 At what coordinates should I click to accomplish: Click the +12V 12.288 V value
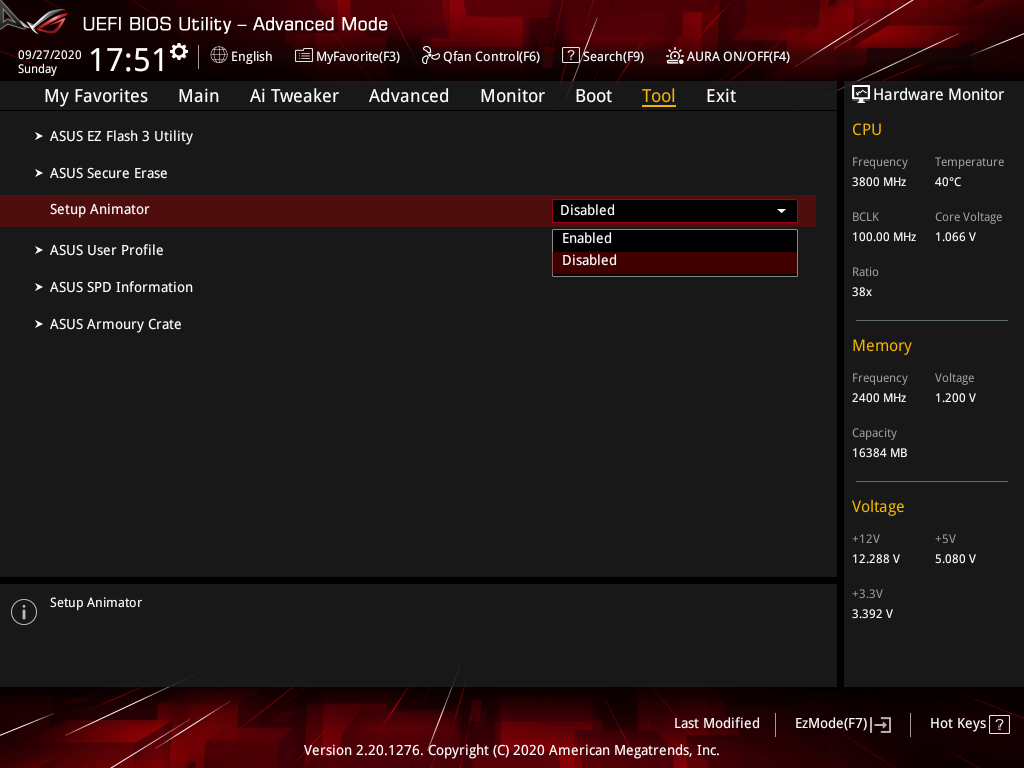click(876, 559)
